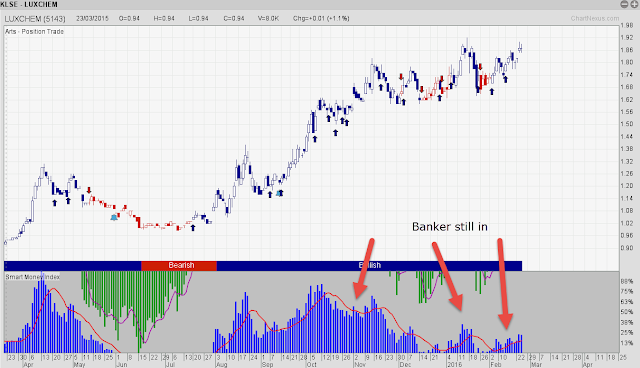Viewport: 640px width, 368px height.
Task: Click the Aug month label on time axis
Action: pyautogui.click(x=221, y=364)
